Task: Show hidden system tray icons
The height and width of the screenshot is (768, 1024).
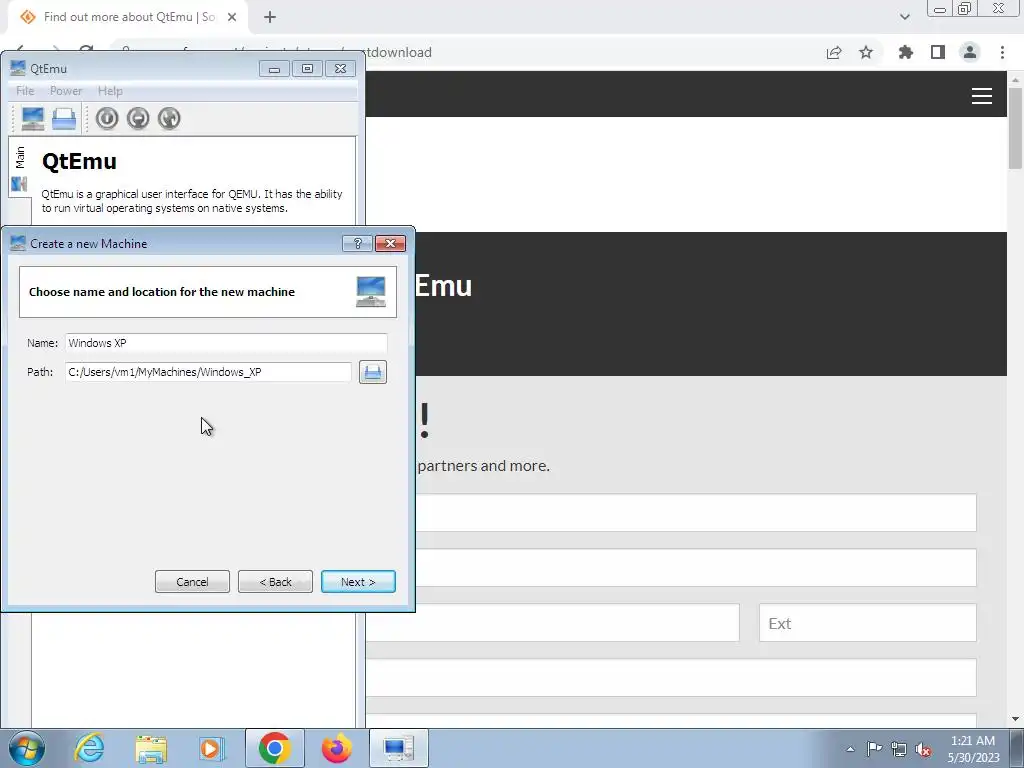Action: pyautogui.click(x=850, y=749)
